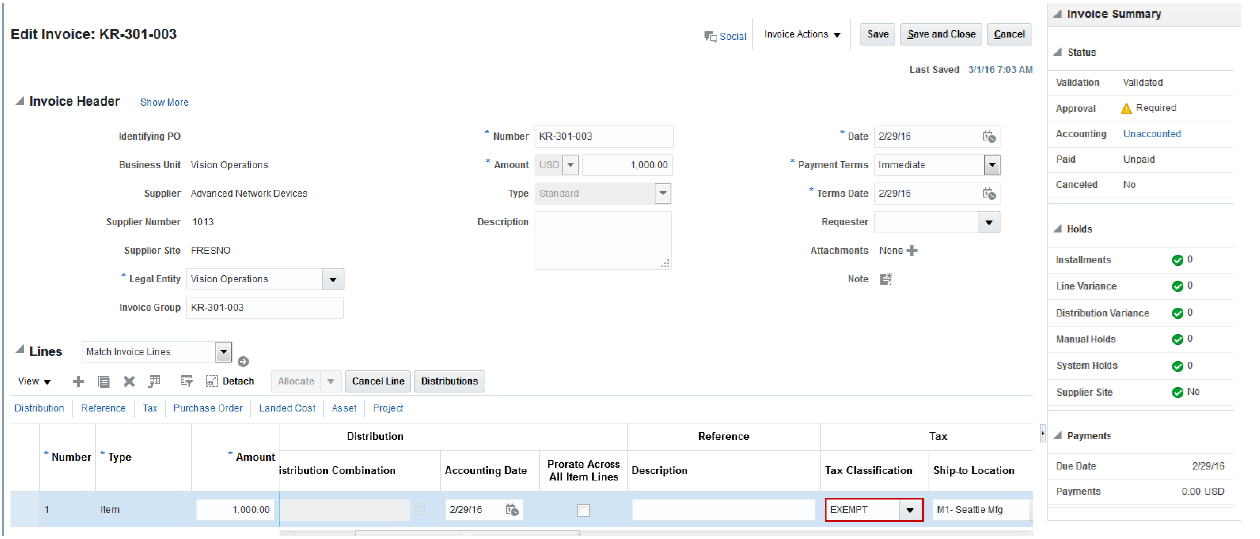This screenshot has width=1260, height=539.
Task: Click the Invoice Group field
Action: click(265, 308)
